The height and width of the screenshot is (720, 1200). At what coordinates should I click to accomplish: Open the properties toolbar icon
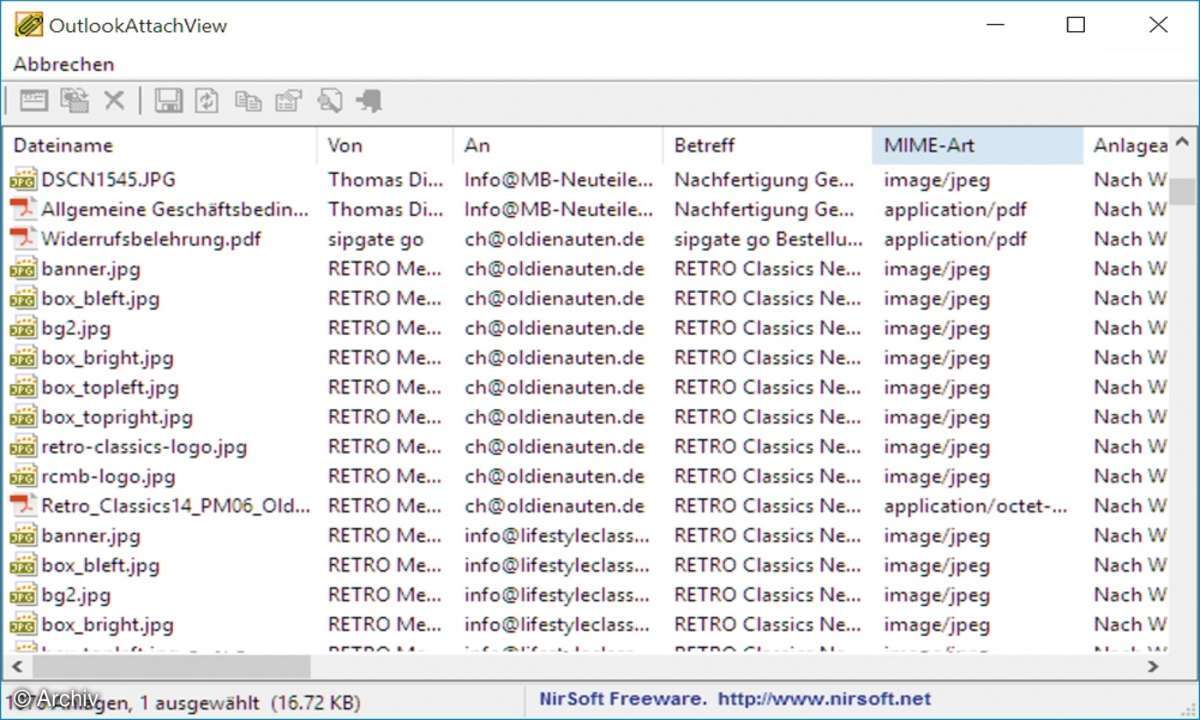point(288,100)
